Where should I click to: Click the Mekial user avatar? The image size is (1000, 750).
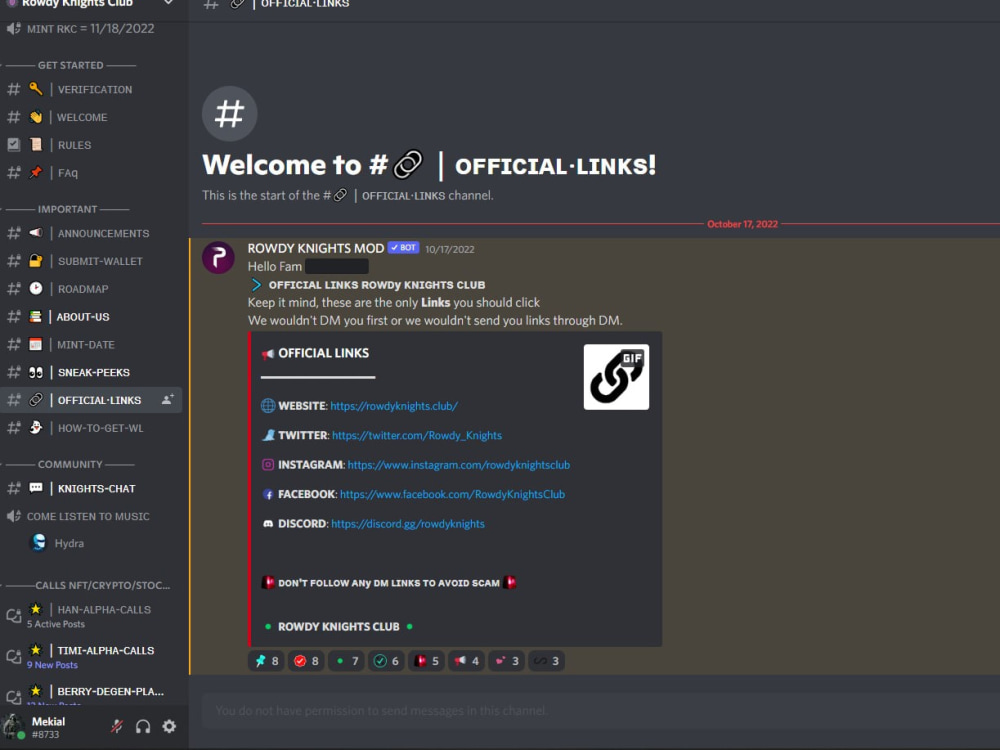click(13, 726)
